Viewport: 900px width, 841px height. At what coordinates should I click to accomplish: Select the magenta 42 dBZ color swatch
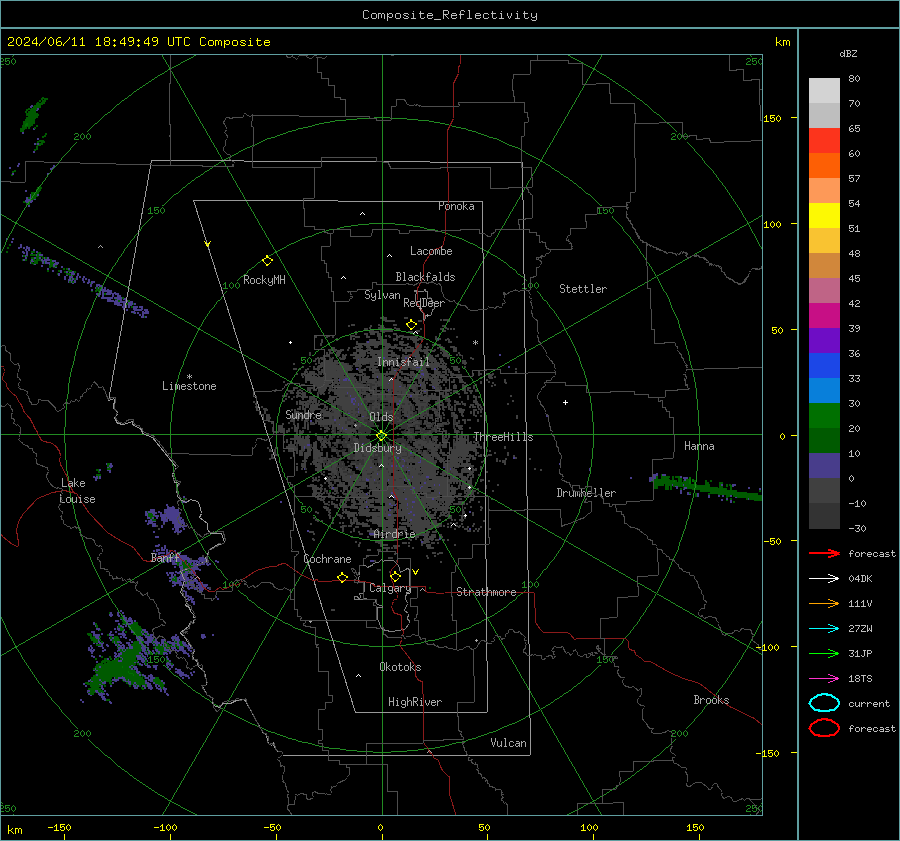[824, 315]
